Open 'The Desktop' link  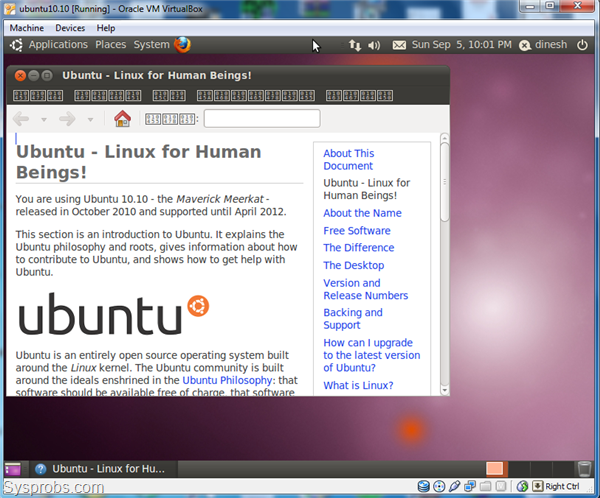tap(354, 265)
